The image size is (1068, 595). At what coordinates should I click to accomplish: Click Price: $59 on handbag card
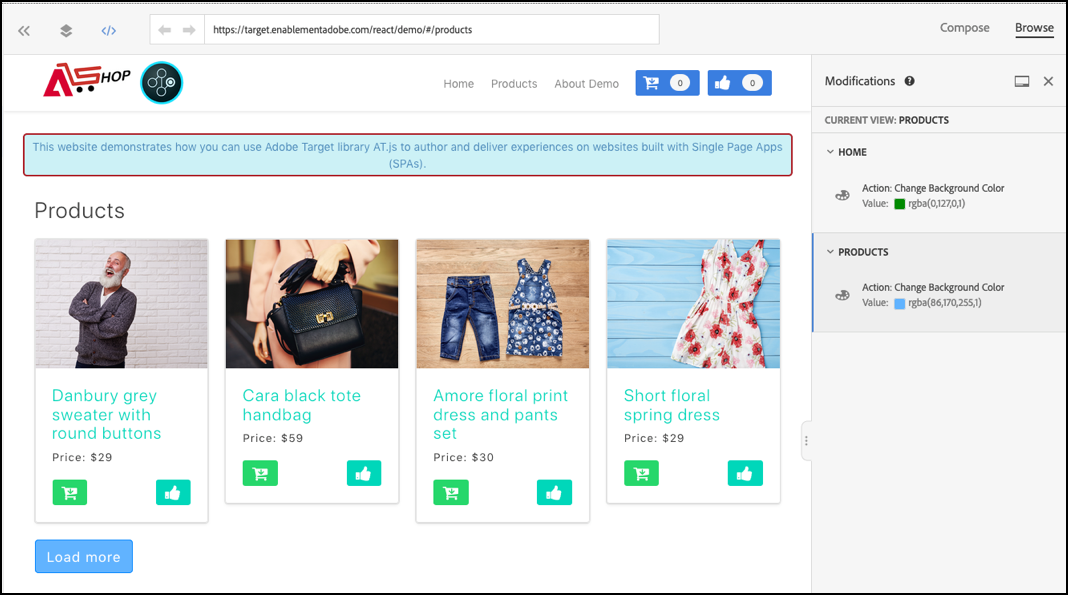(273, 438)
